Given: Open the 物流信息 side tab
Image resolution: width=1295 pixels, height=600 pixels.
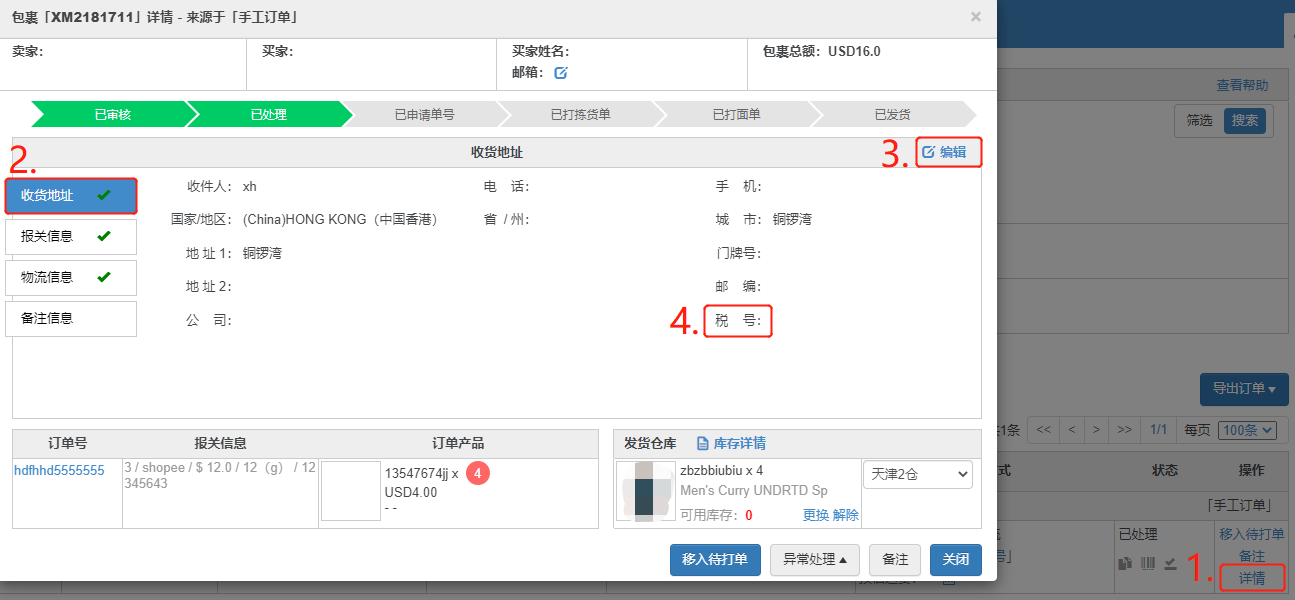Looking at the screenshot, I should click(x=71, y=278).
